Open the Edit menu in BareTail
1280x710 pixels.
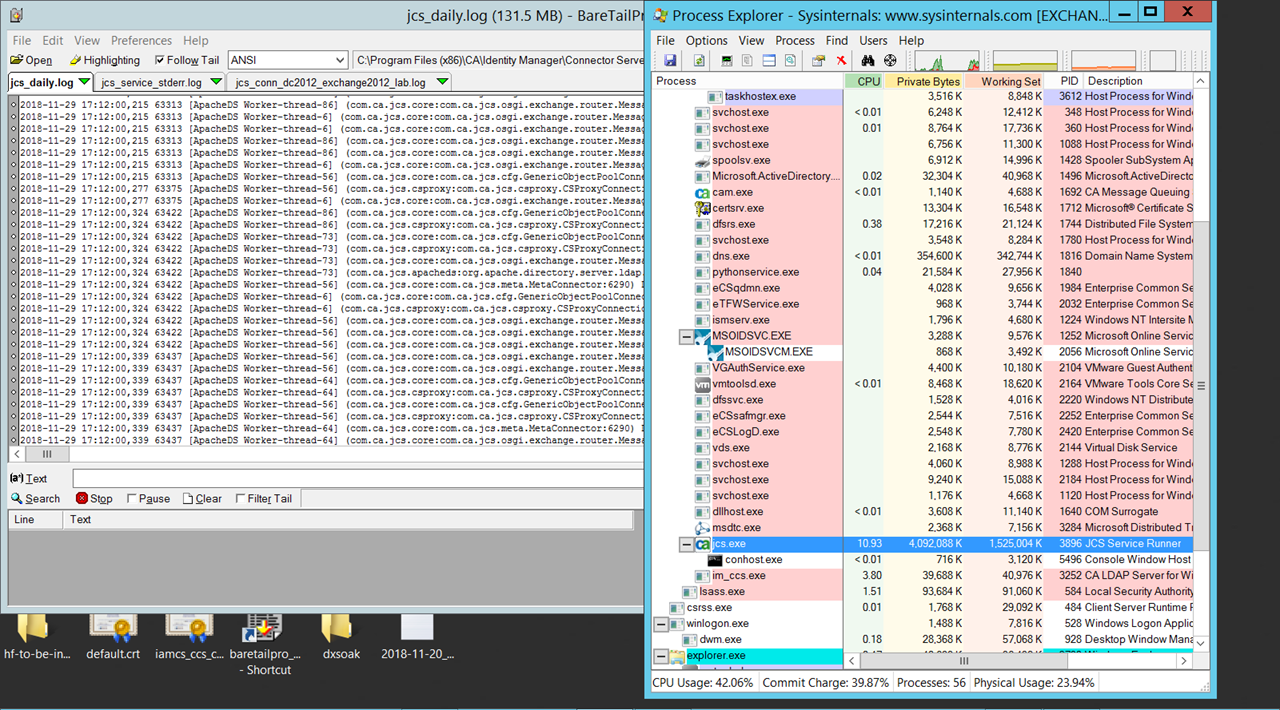pyautogui.click(x=53, y=41)
